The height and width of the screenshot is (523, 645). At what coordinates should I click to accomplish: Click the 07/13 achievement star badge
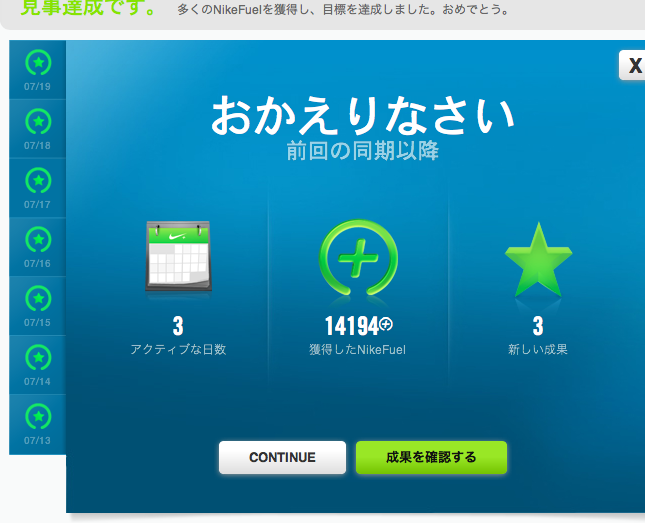[x=37, y=416]
